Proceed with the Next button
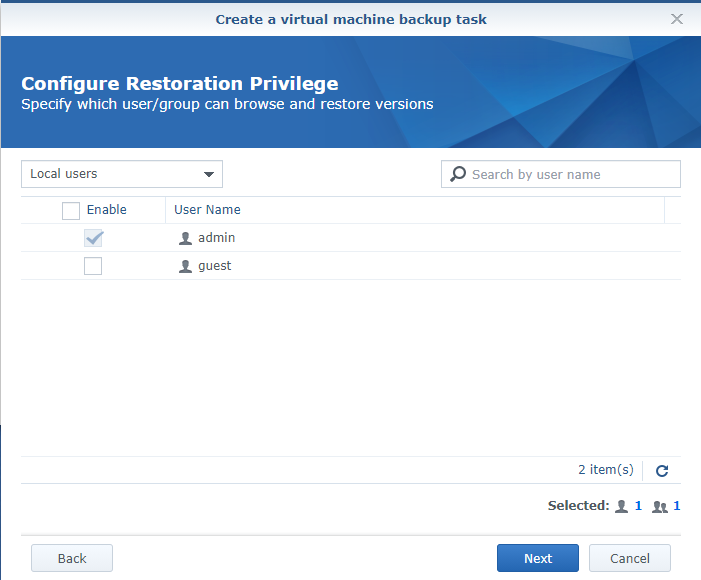The width and height of the screenshot is (701, 580). pyautogui.click(x=538, y=558)
